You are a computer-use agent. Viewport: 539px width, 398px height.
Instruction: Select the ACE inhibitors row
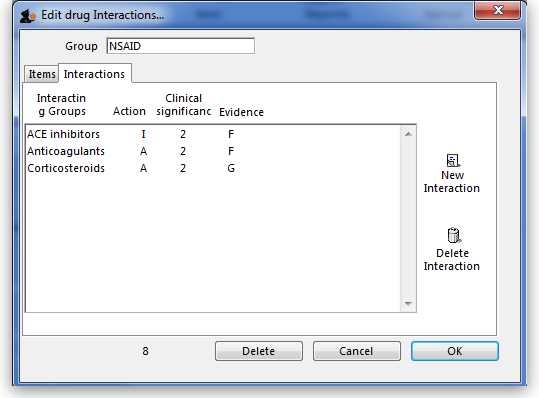(x=213, y=134)
